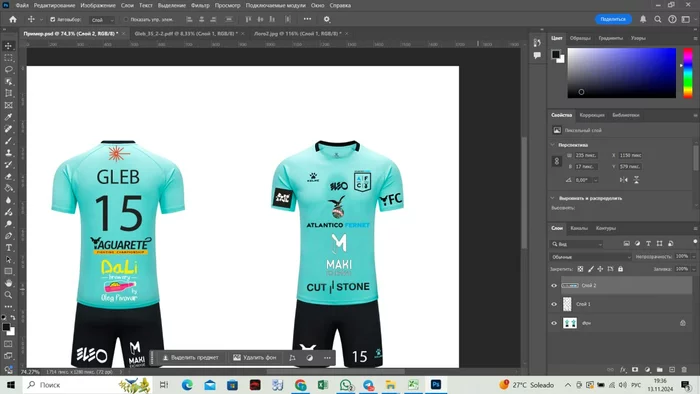Hide layer Слой 1 with eye icon
This screenshot has width=700, height=394.
[554, 304]
